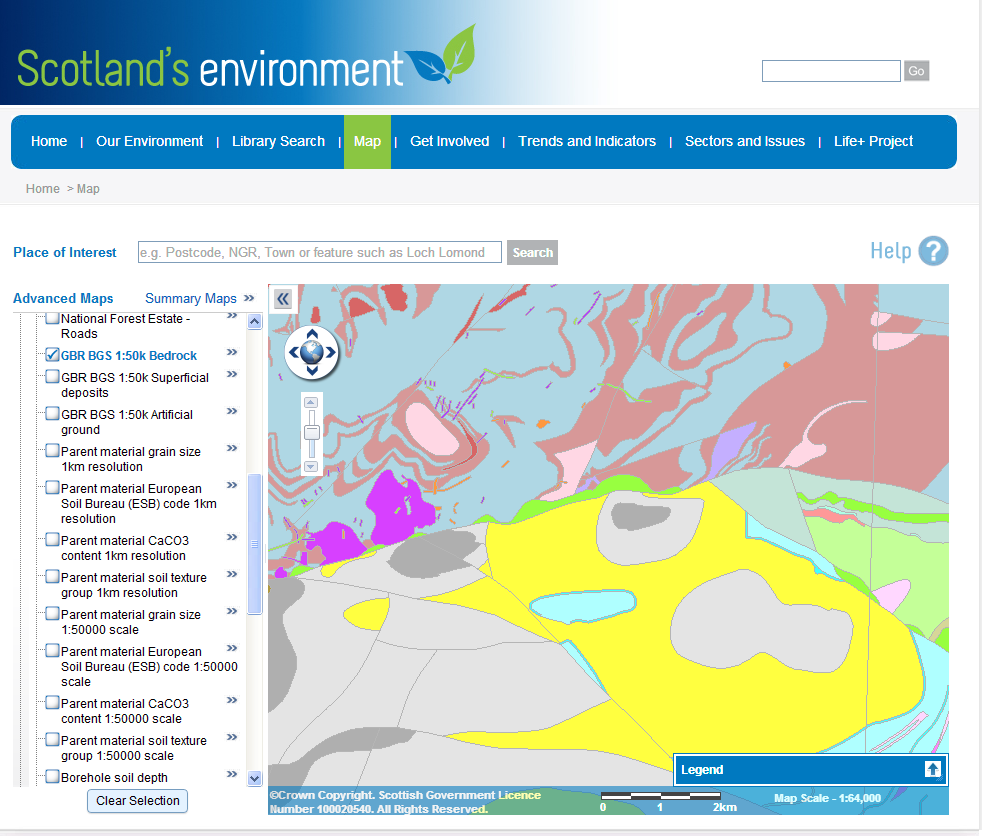Collapse the layer panel with double-left chevron
This screenshot has width=982, height=836.
point(283,299)
